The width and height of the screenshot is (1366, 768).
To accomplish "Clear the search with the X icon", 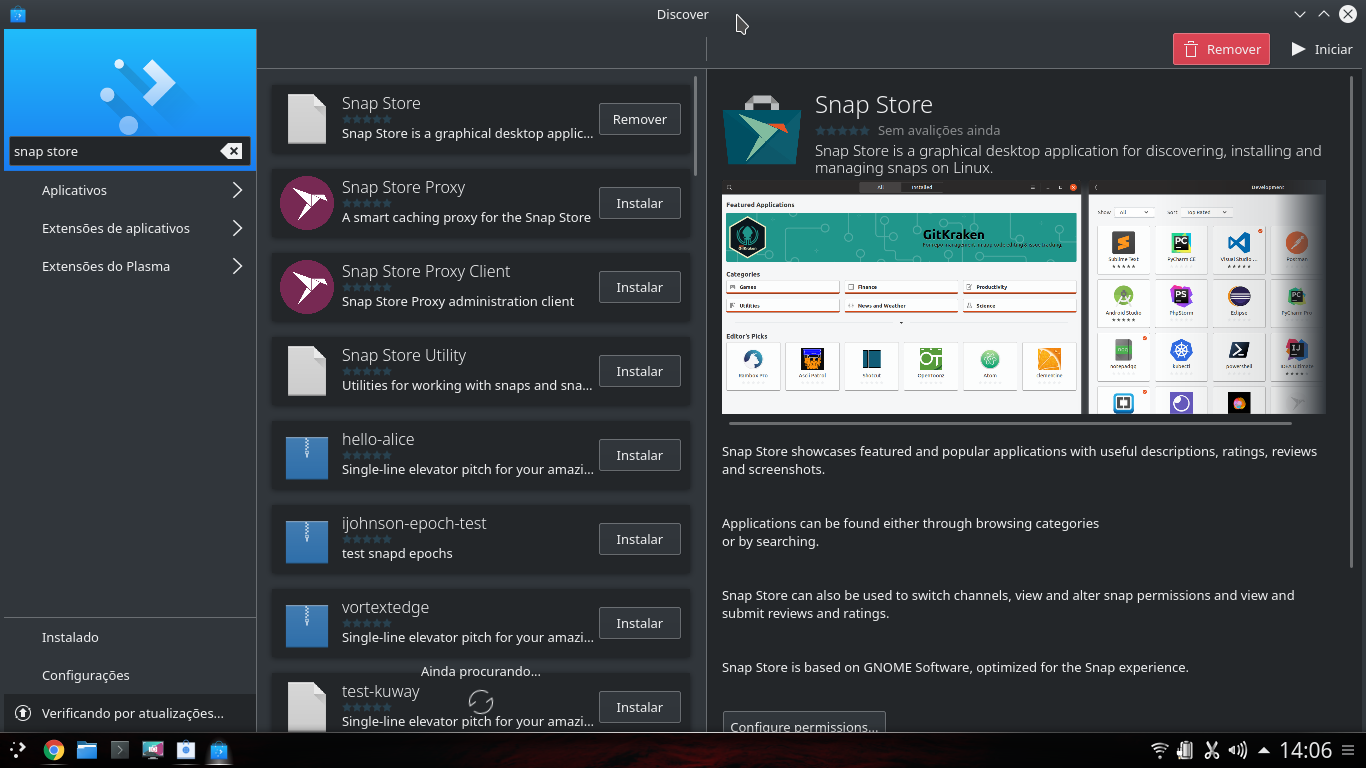I will coord(231,151).
